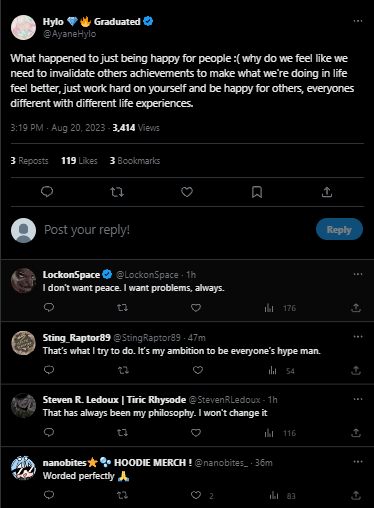The height and width of the screenshot is (508, 374).
Task: Bookmark the main post
Action: point(257,192)
